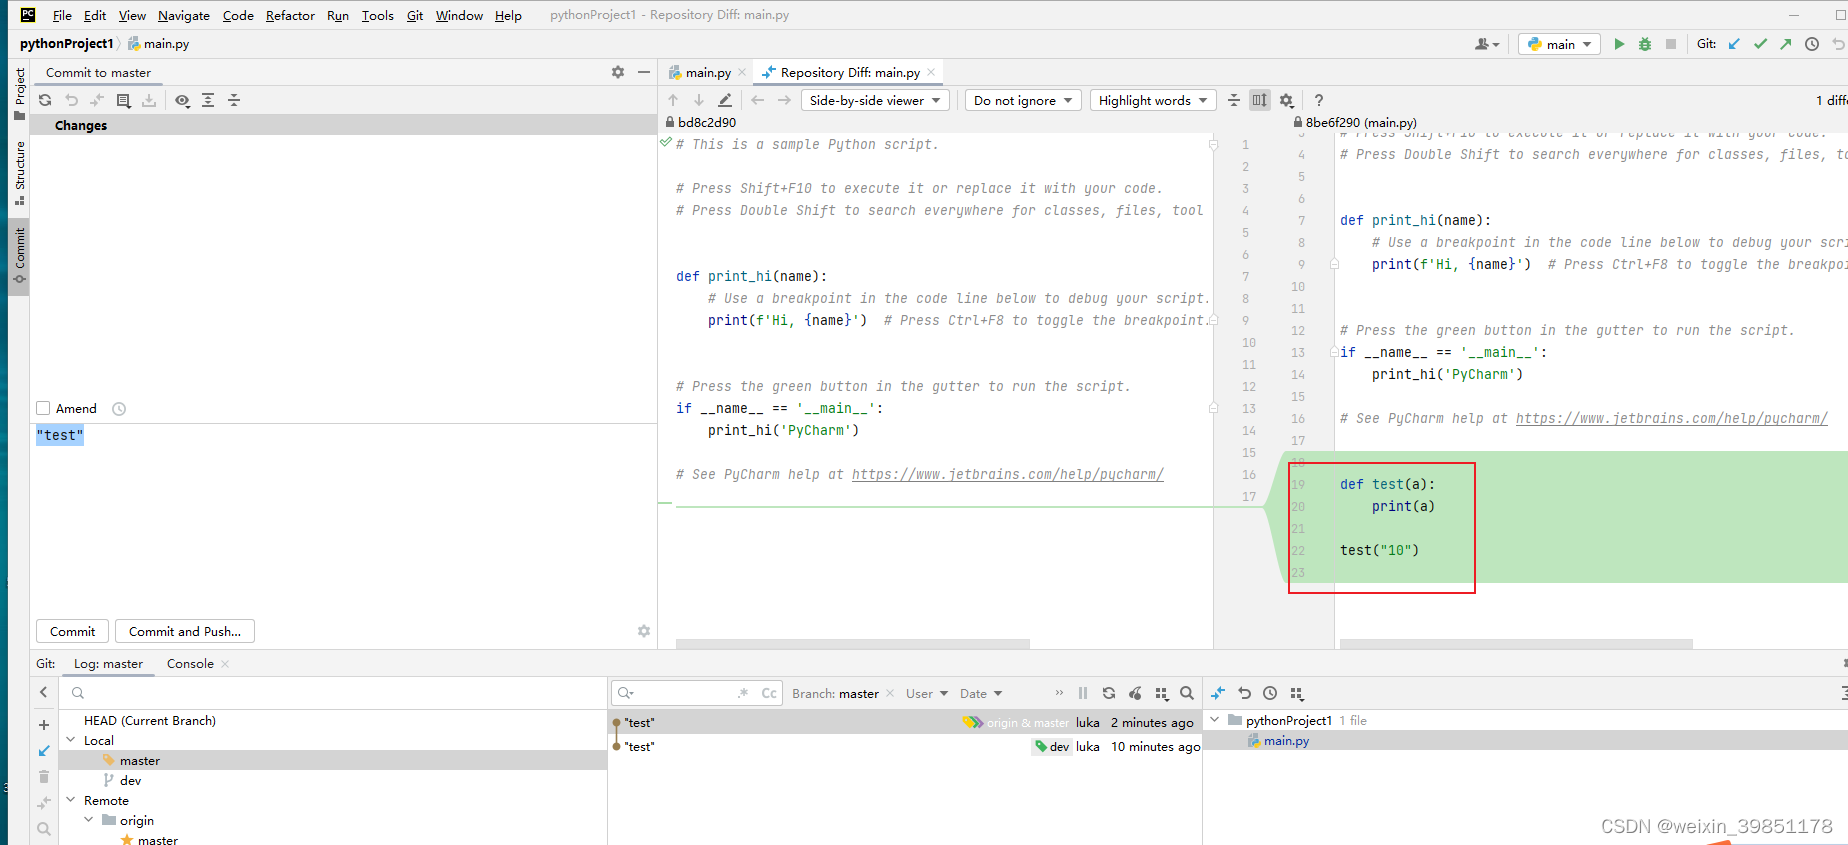
Task: Open the Do not ignore dropdown
Action: [x=1023, y=100]
